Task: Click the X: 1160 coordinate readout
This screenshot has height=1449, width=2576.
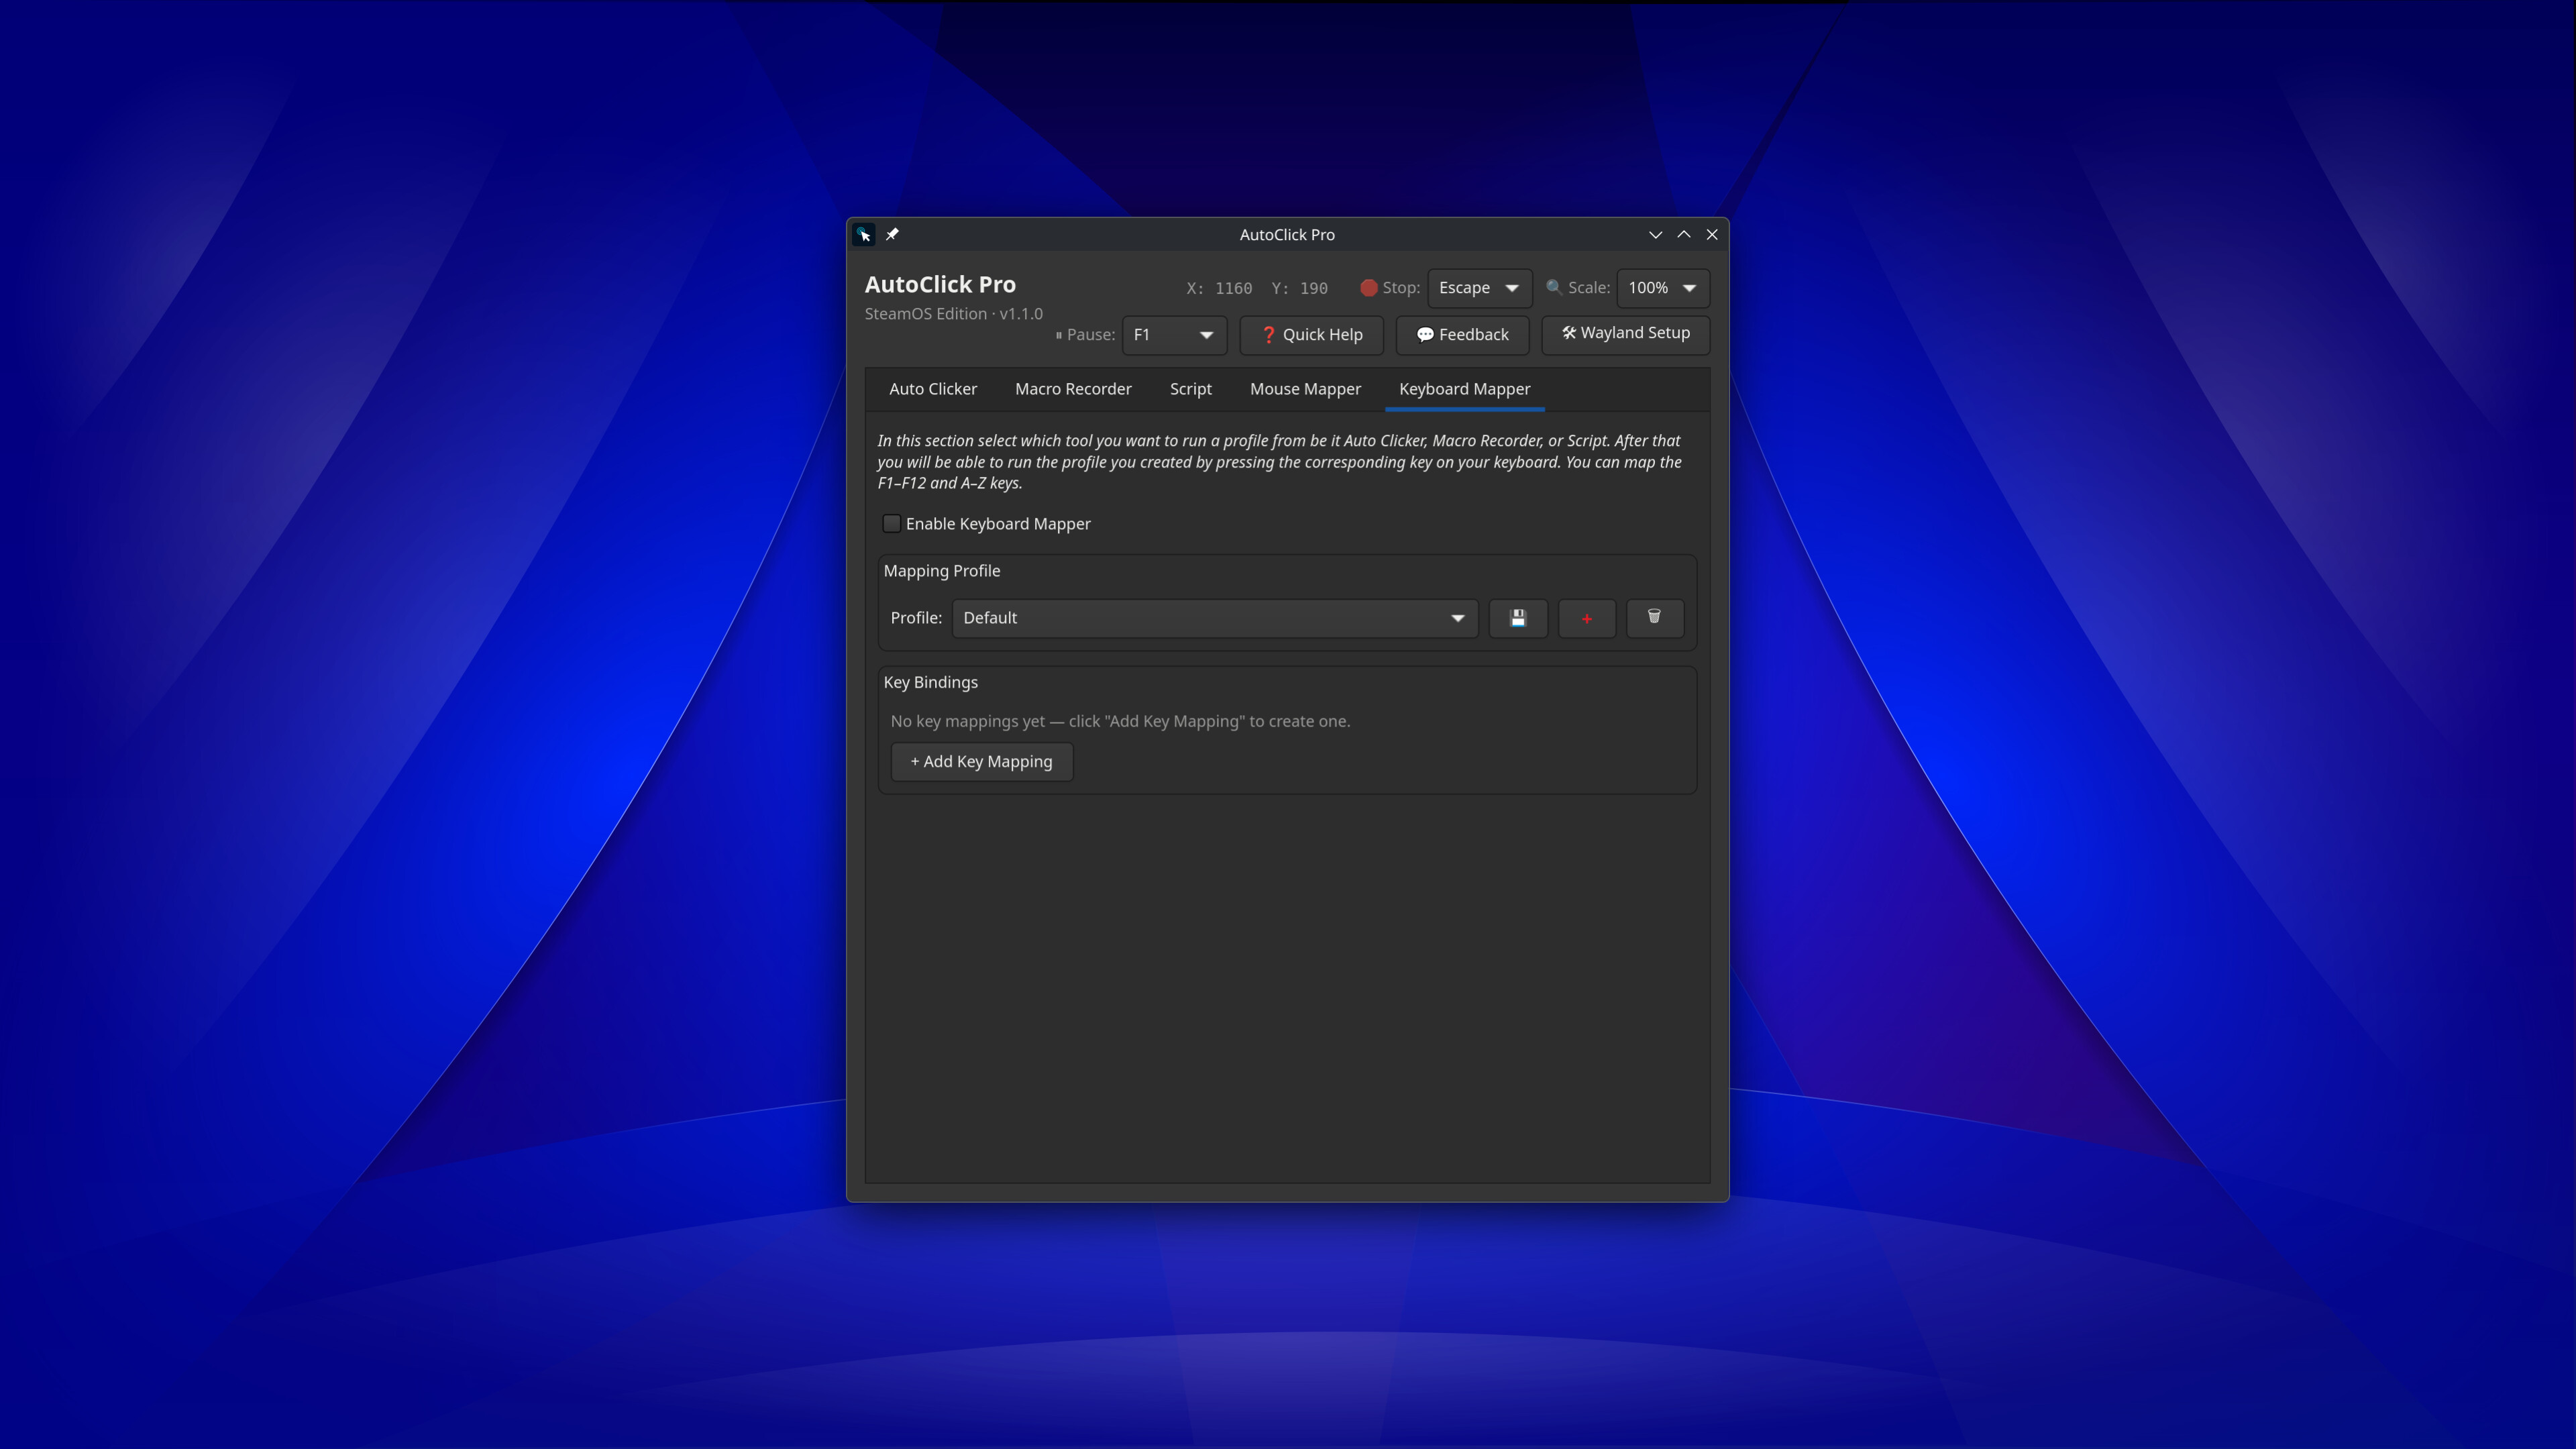Action: (1219, 289)
